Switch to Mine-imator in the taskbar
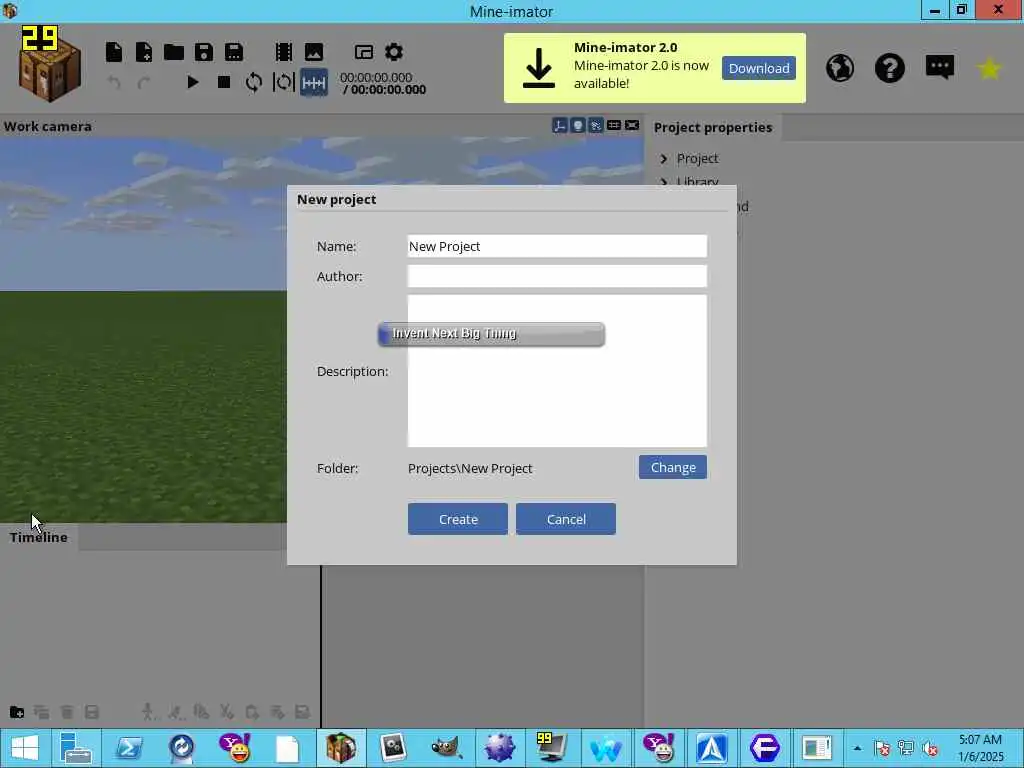Image resolution: width=1024 pixels, height=768 pixels. [x=341, y=748]
